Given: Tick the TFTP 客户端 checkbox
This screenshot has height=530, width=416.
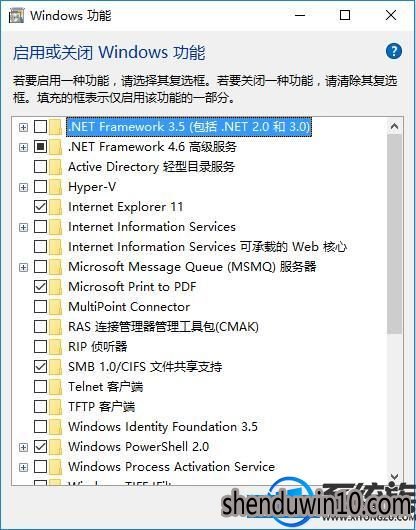Looking at the screenshot, I should (41, 407).
